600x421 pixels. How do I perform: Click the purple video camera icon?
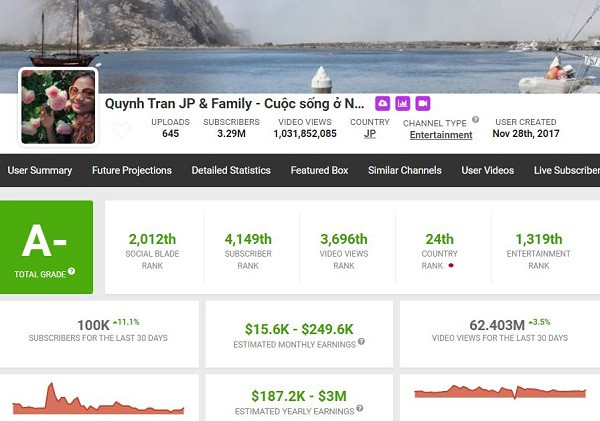coord(422,103)
